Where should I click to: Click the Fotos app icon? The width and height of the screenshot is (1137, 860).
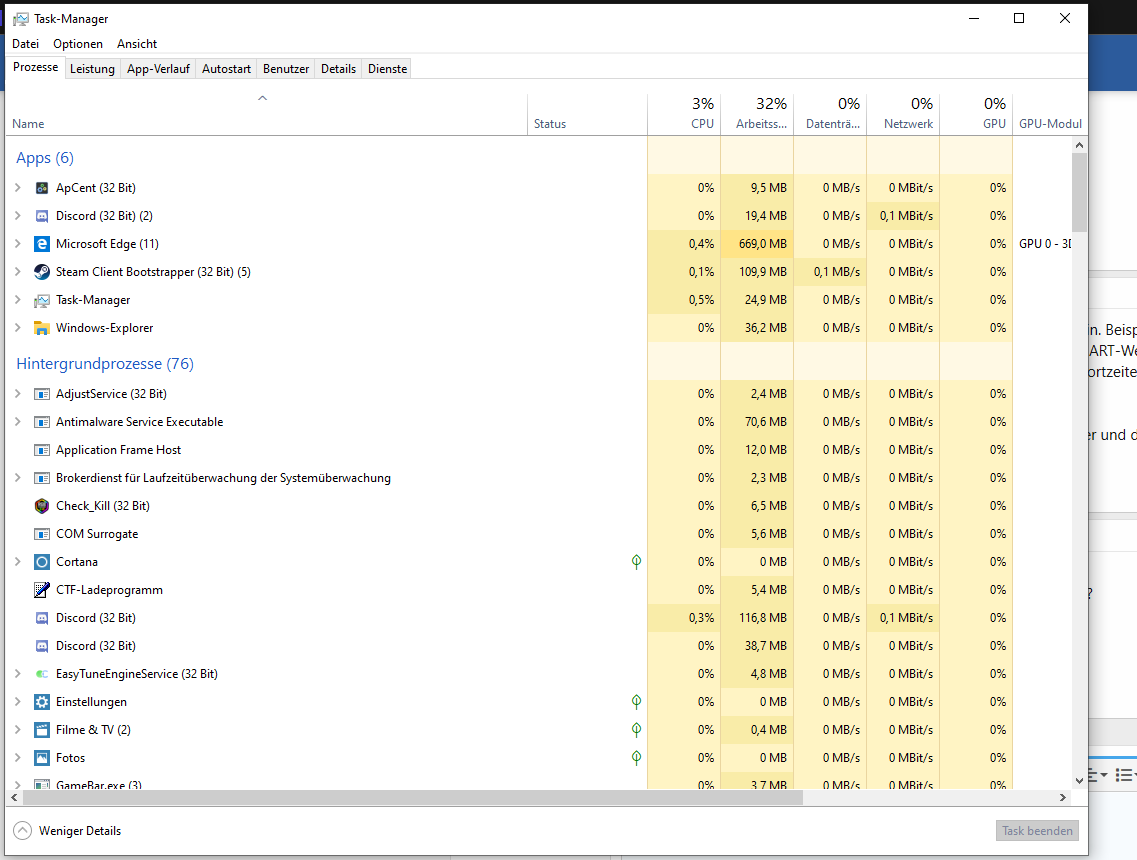pyautogui.click(x=42, y=758)
